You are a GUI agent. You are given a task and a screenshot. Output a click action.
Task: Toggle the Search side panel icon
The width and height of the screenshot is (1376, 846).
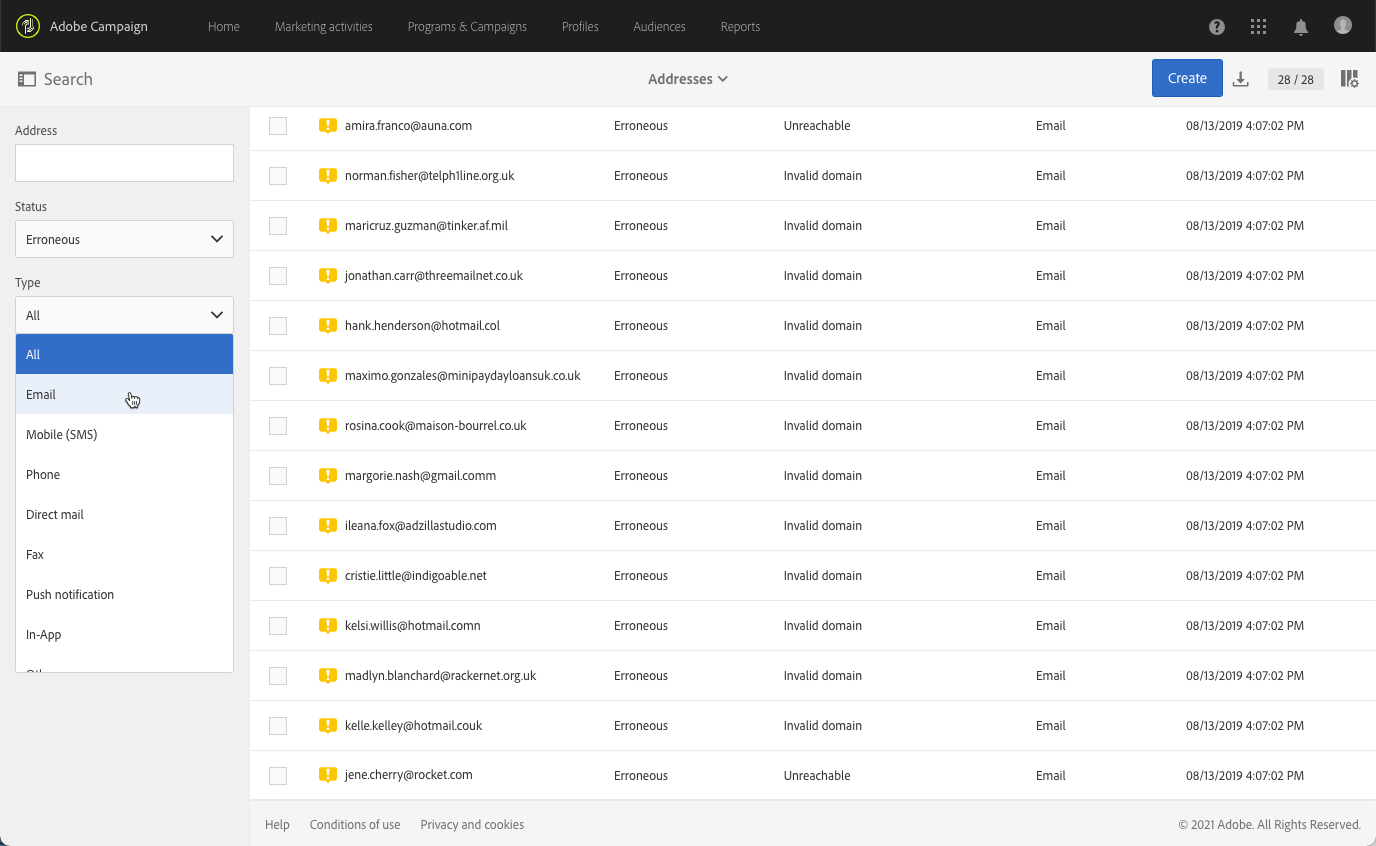point(27,79)
